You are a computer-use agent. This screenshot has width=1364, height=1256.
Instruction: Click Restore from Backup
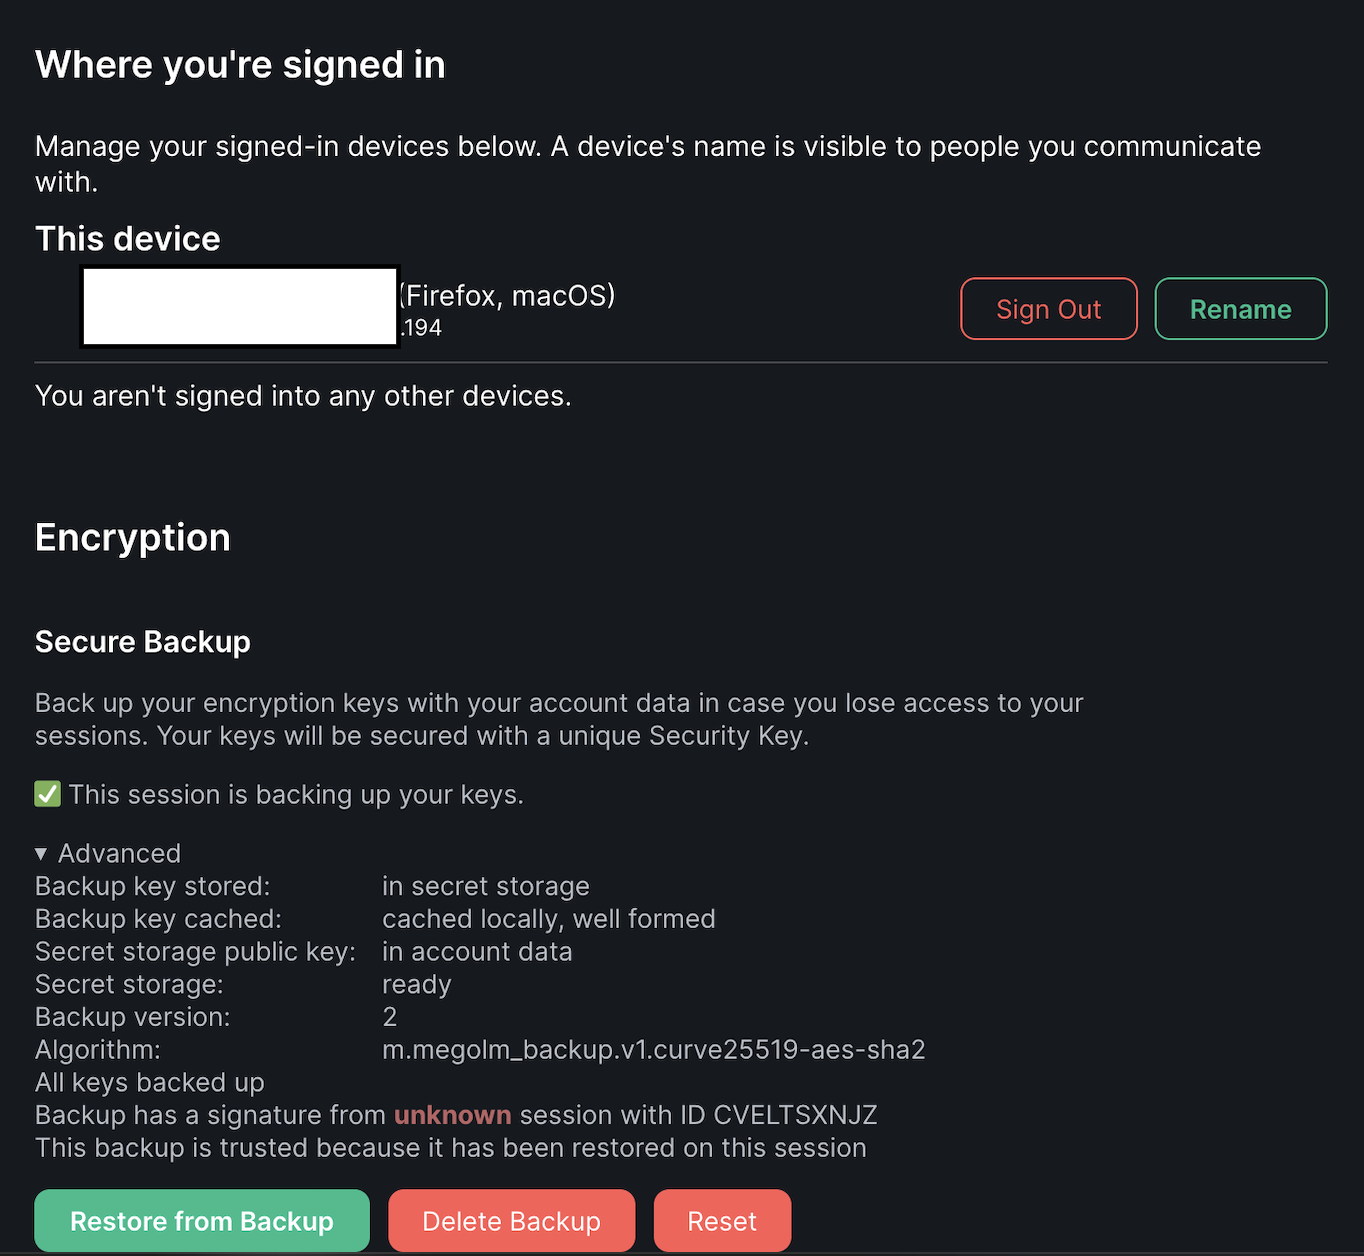tap(201, 1220)
